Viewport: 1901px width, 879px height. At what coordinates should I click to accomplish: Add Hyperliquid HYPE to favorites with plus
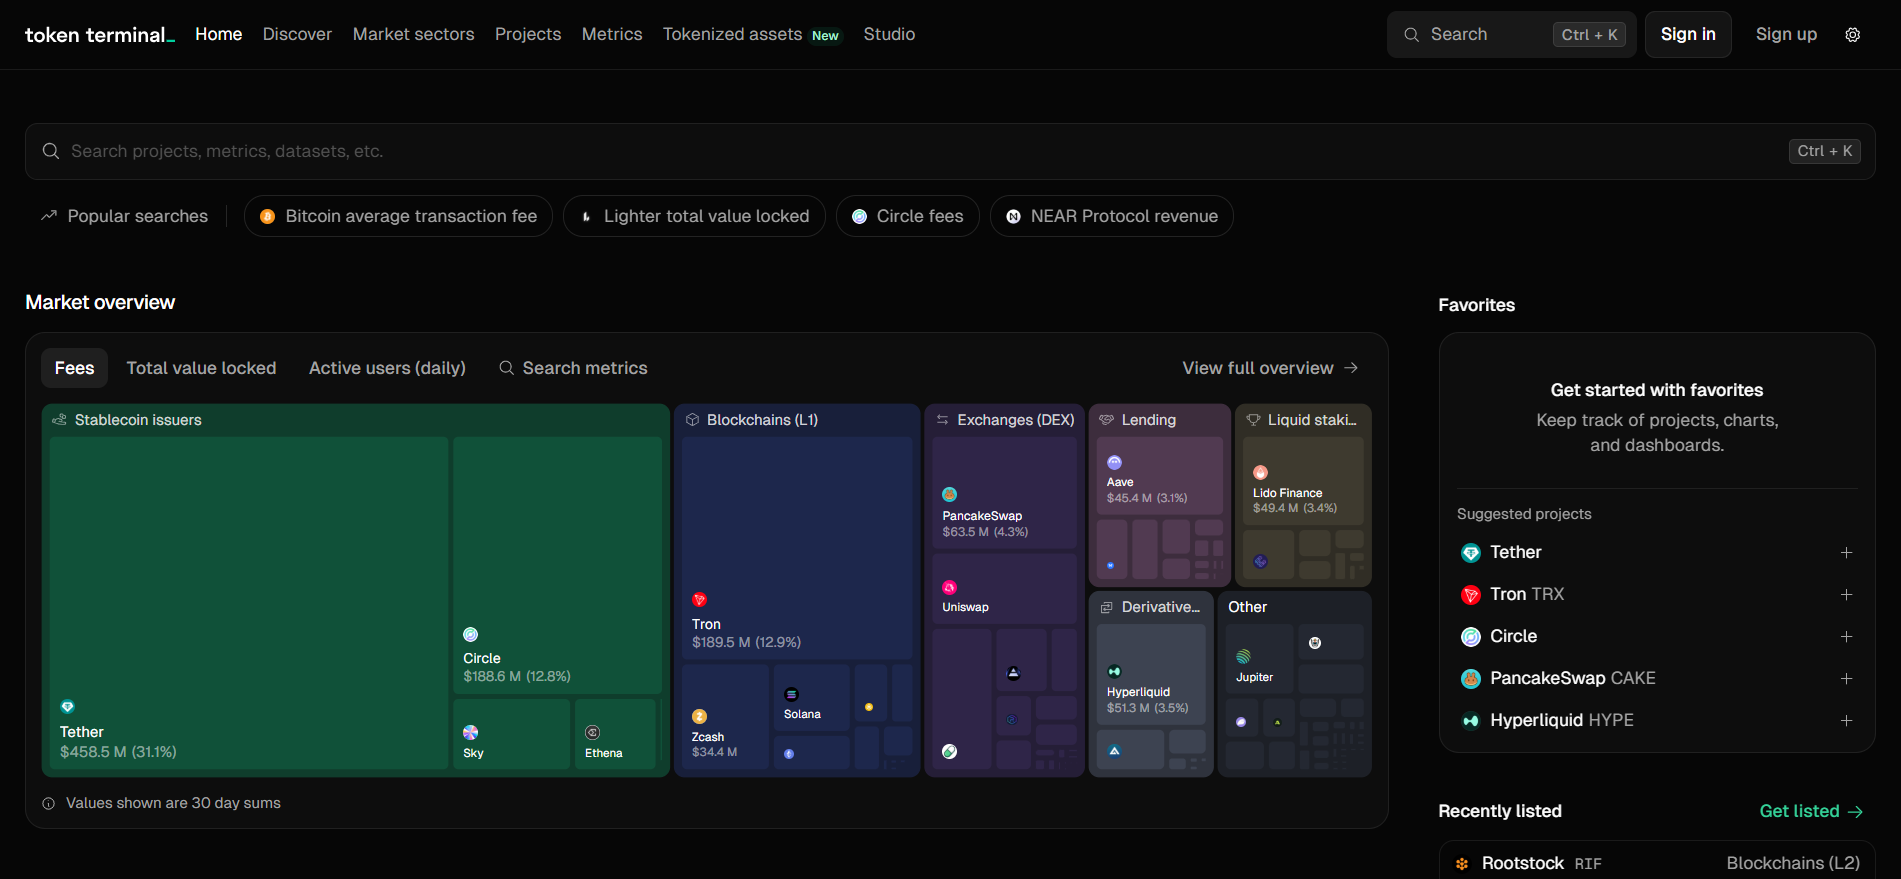pos(1846,721)
